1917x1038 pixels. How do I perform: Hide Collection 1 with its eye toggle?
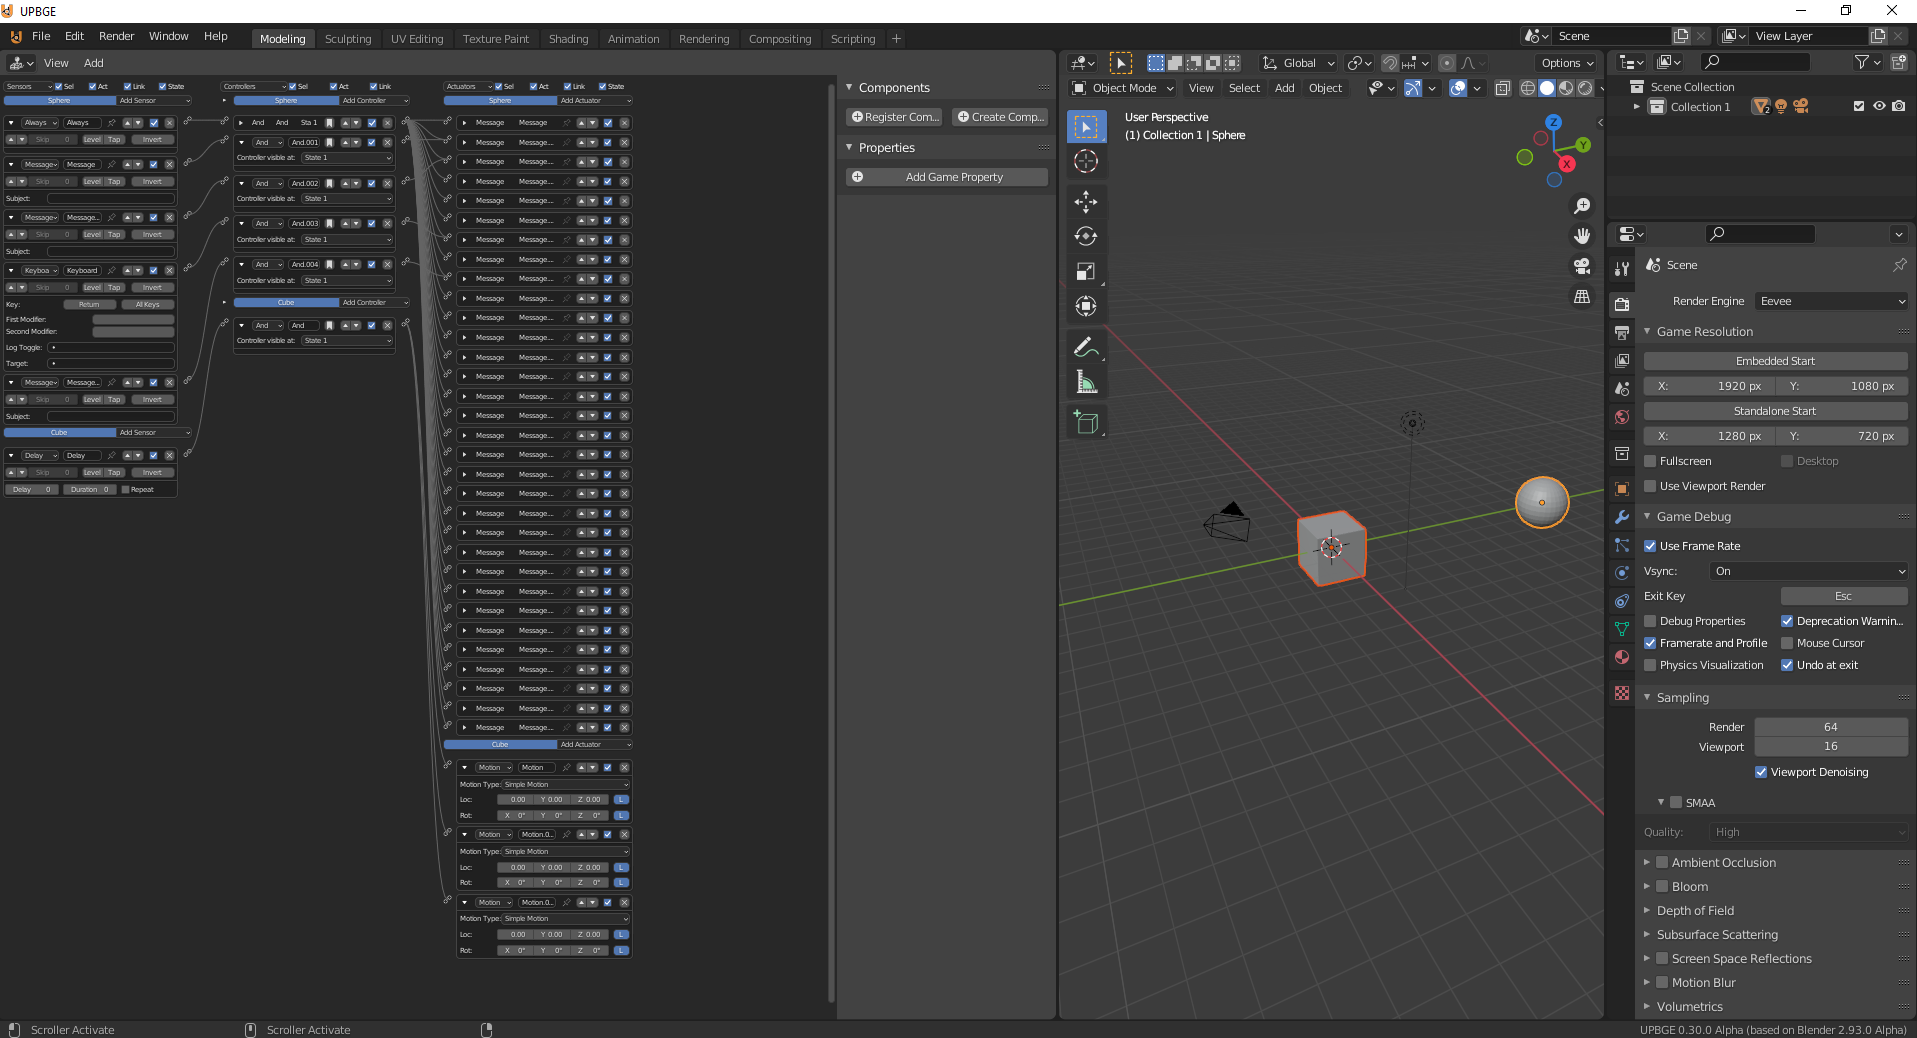(x=1880, y=107)
